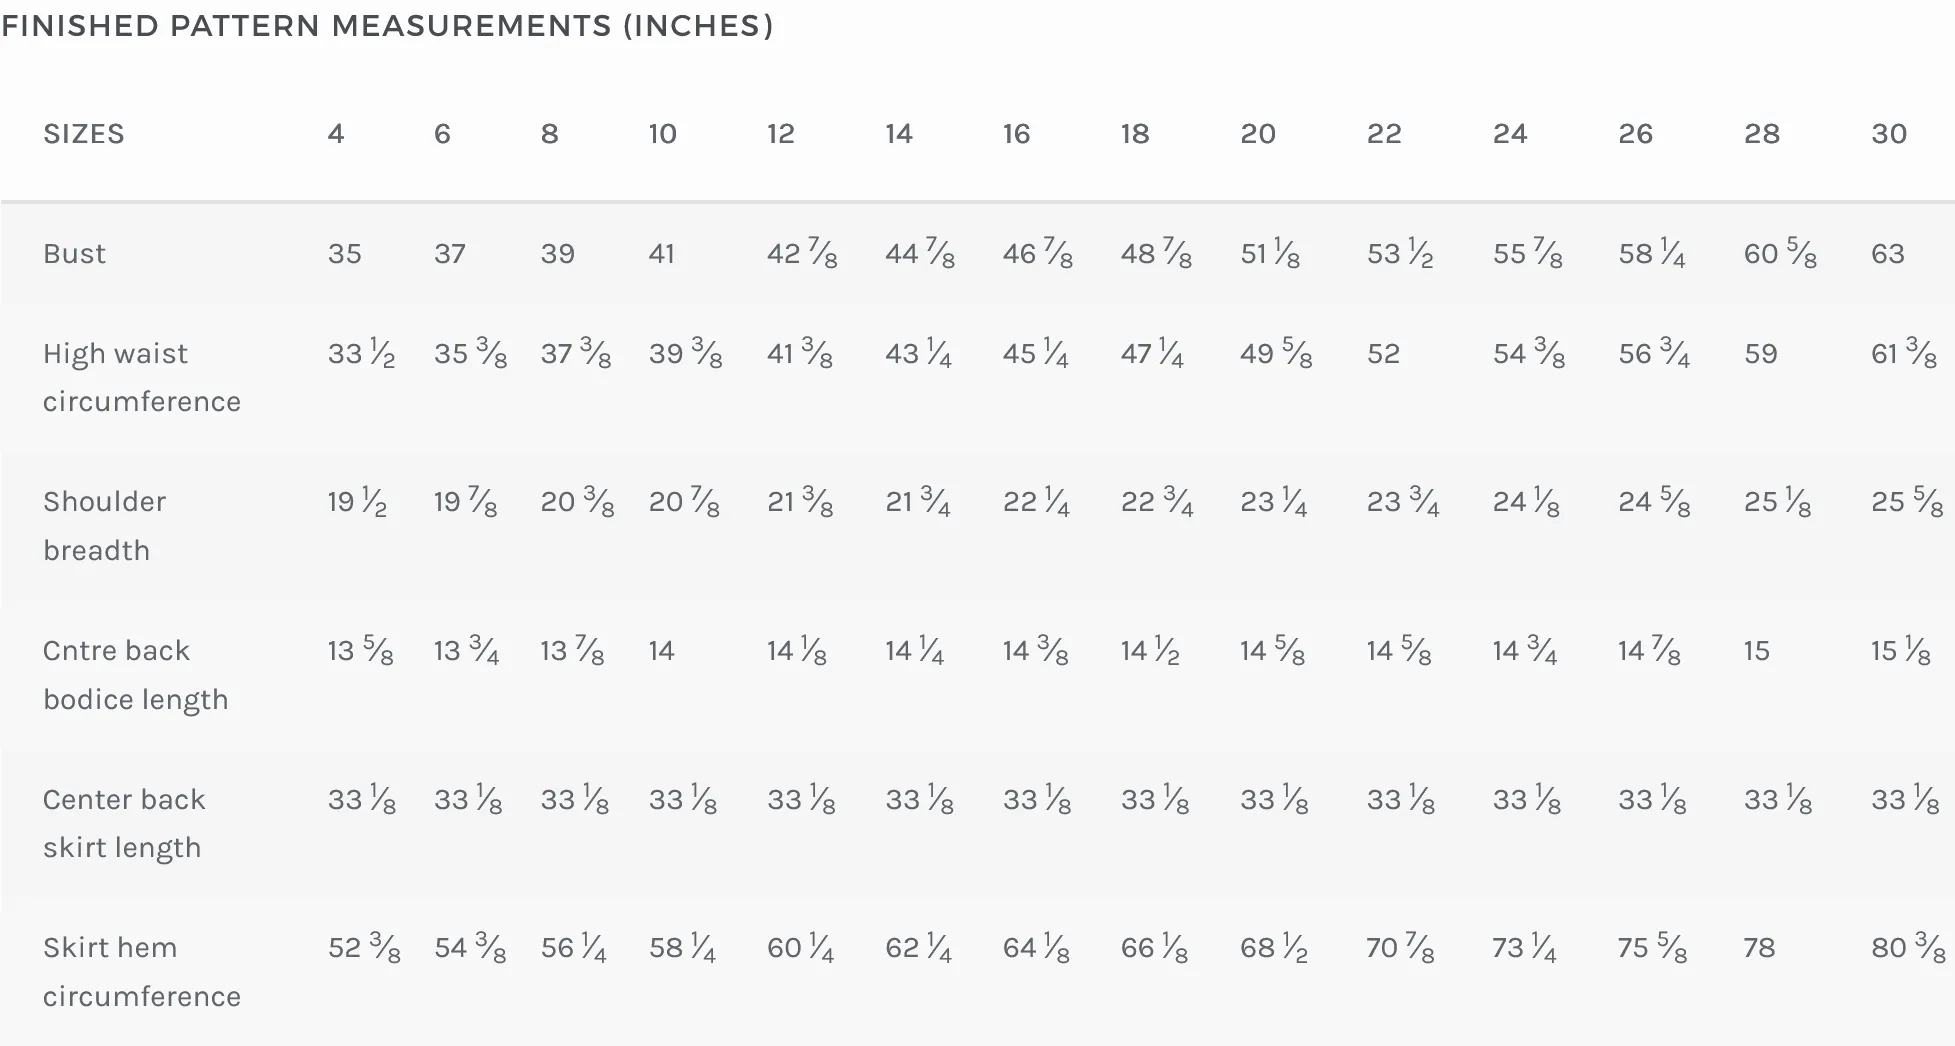This screenshot has width=1955, height=1046.
Task: Click Bust value 41 for size 10
Action: click(x=661, y=254)
